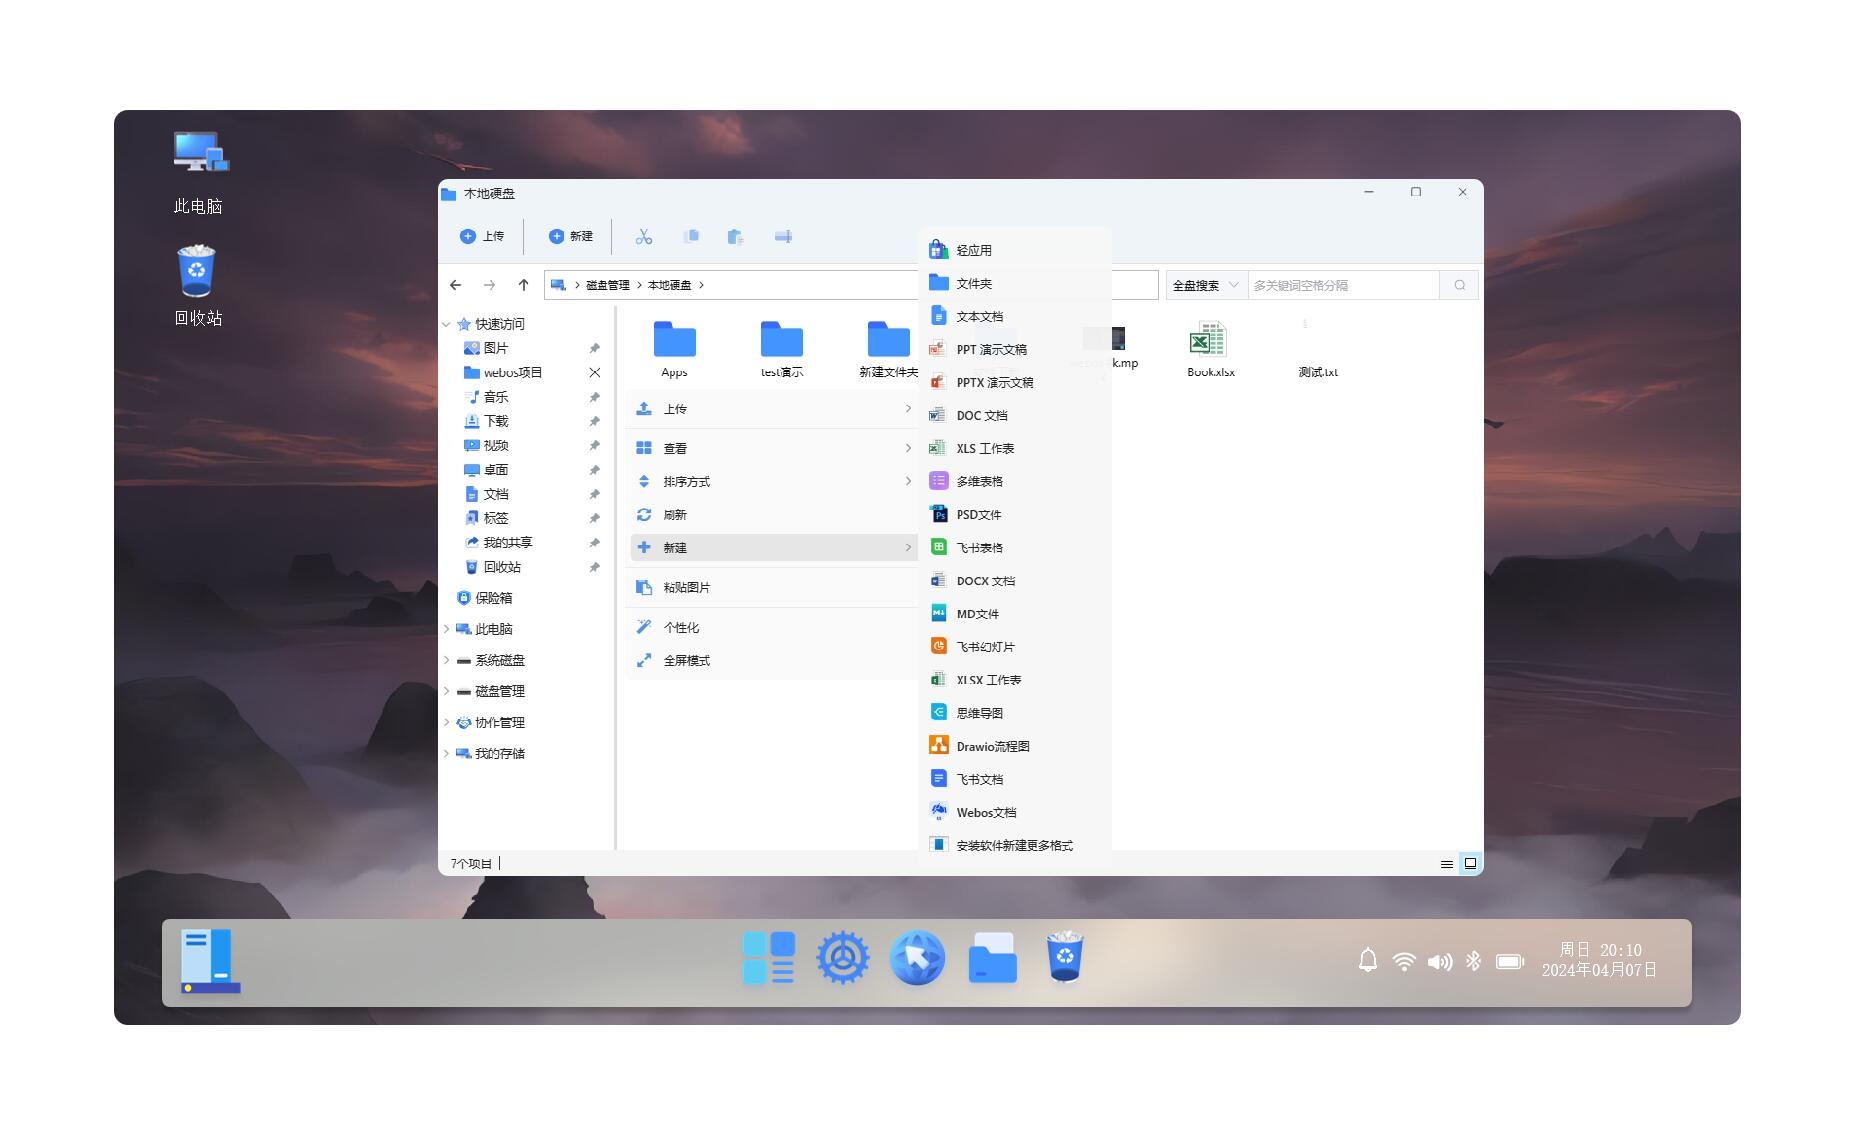This screenshot has height=1135, width=1854.
Task: Click the 新建 toolbar button
Action: click(571, 237)
